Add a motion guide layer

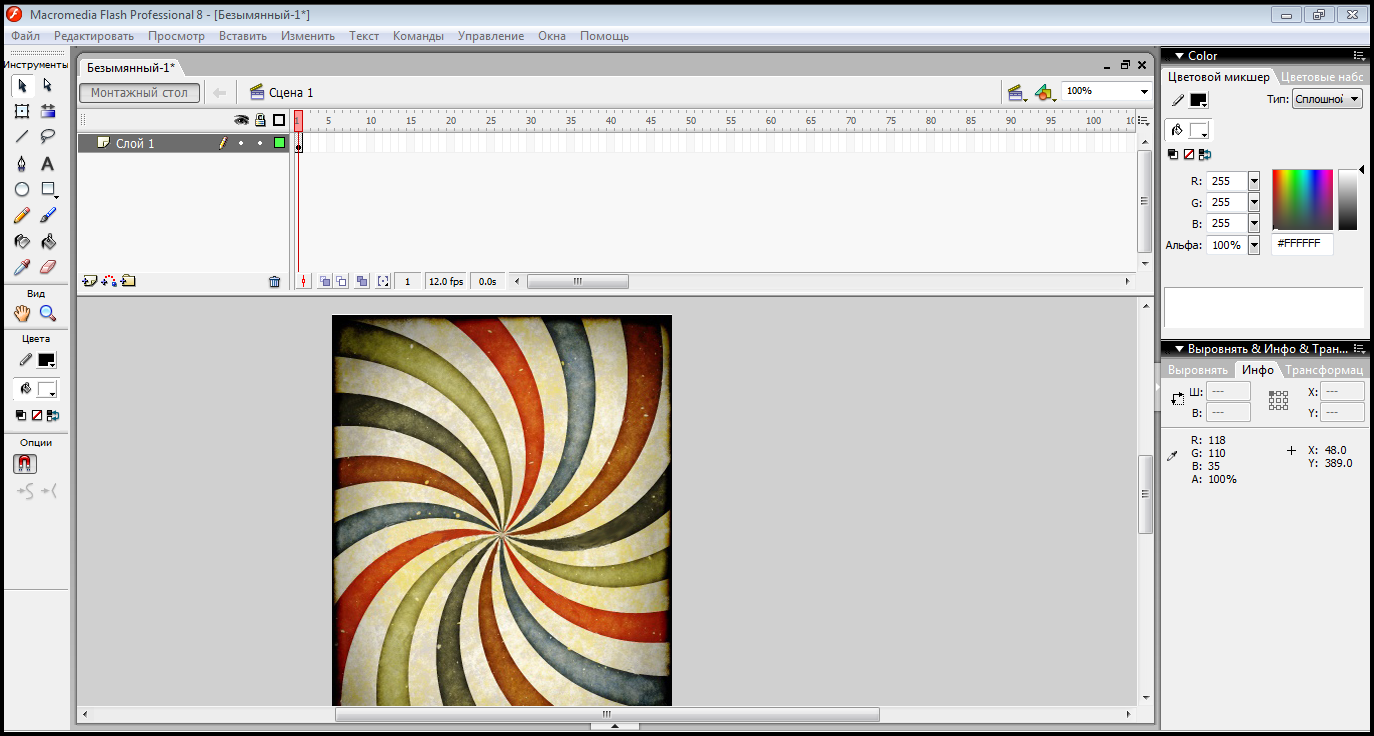click(x=109, y=281)
